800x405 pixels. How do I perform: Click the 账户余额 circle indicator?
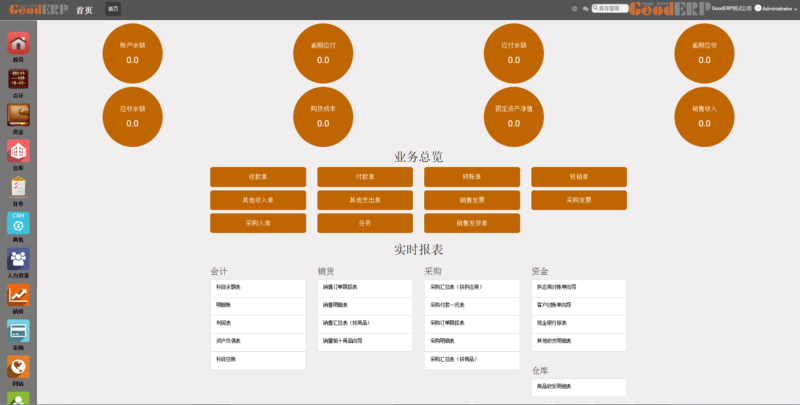pyautogui.click(x=133, y=53)
